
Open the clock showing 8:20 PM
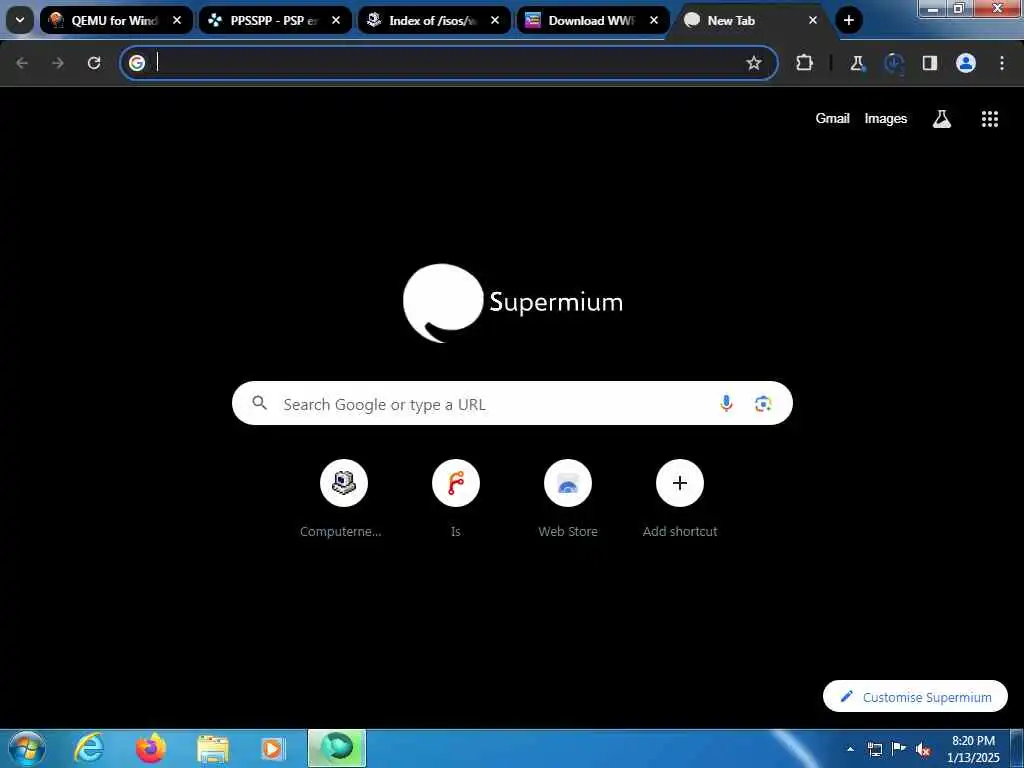pyautogui.click(x=972, y=749)
